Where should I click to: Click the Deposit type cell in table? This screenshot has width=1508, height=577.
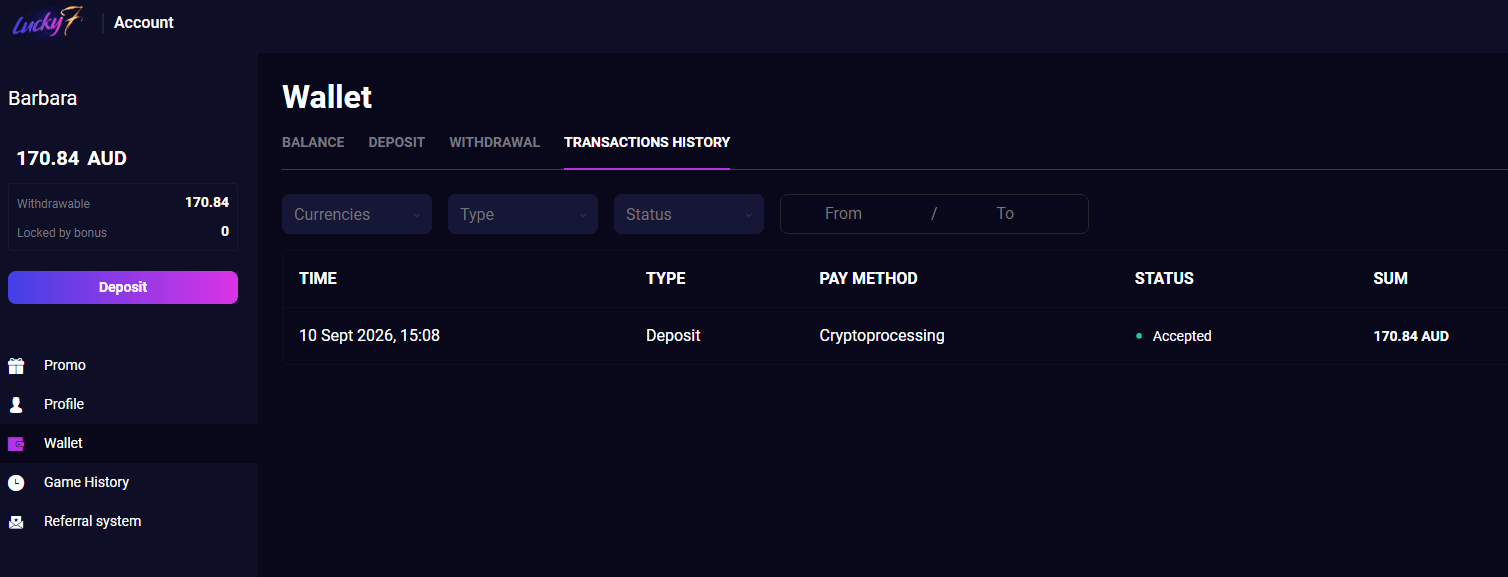pyautogui.click(x=673, y=336)
